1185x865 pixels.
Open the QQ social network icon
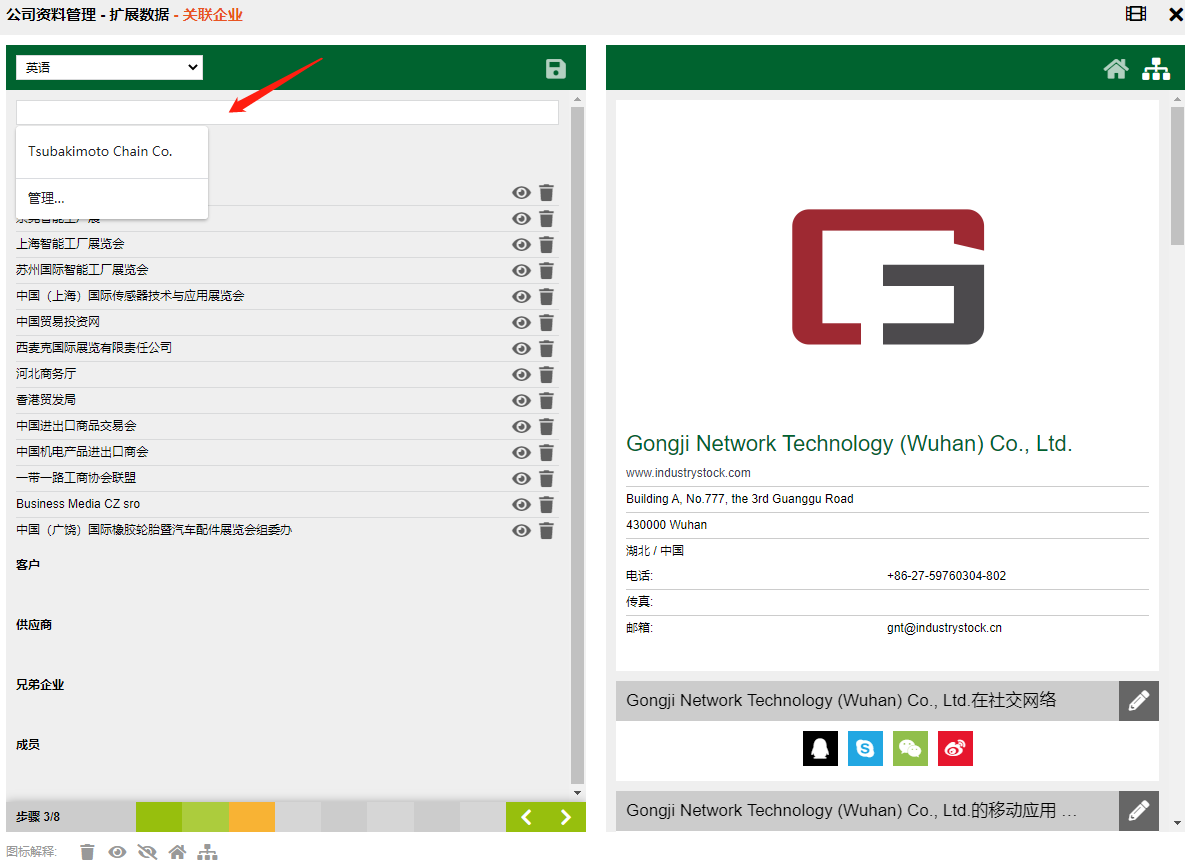[x=820, y=748]
